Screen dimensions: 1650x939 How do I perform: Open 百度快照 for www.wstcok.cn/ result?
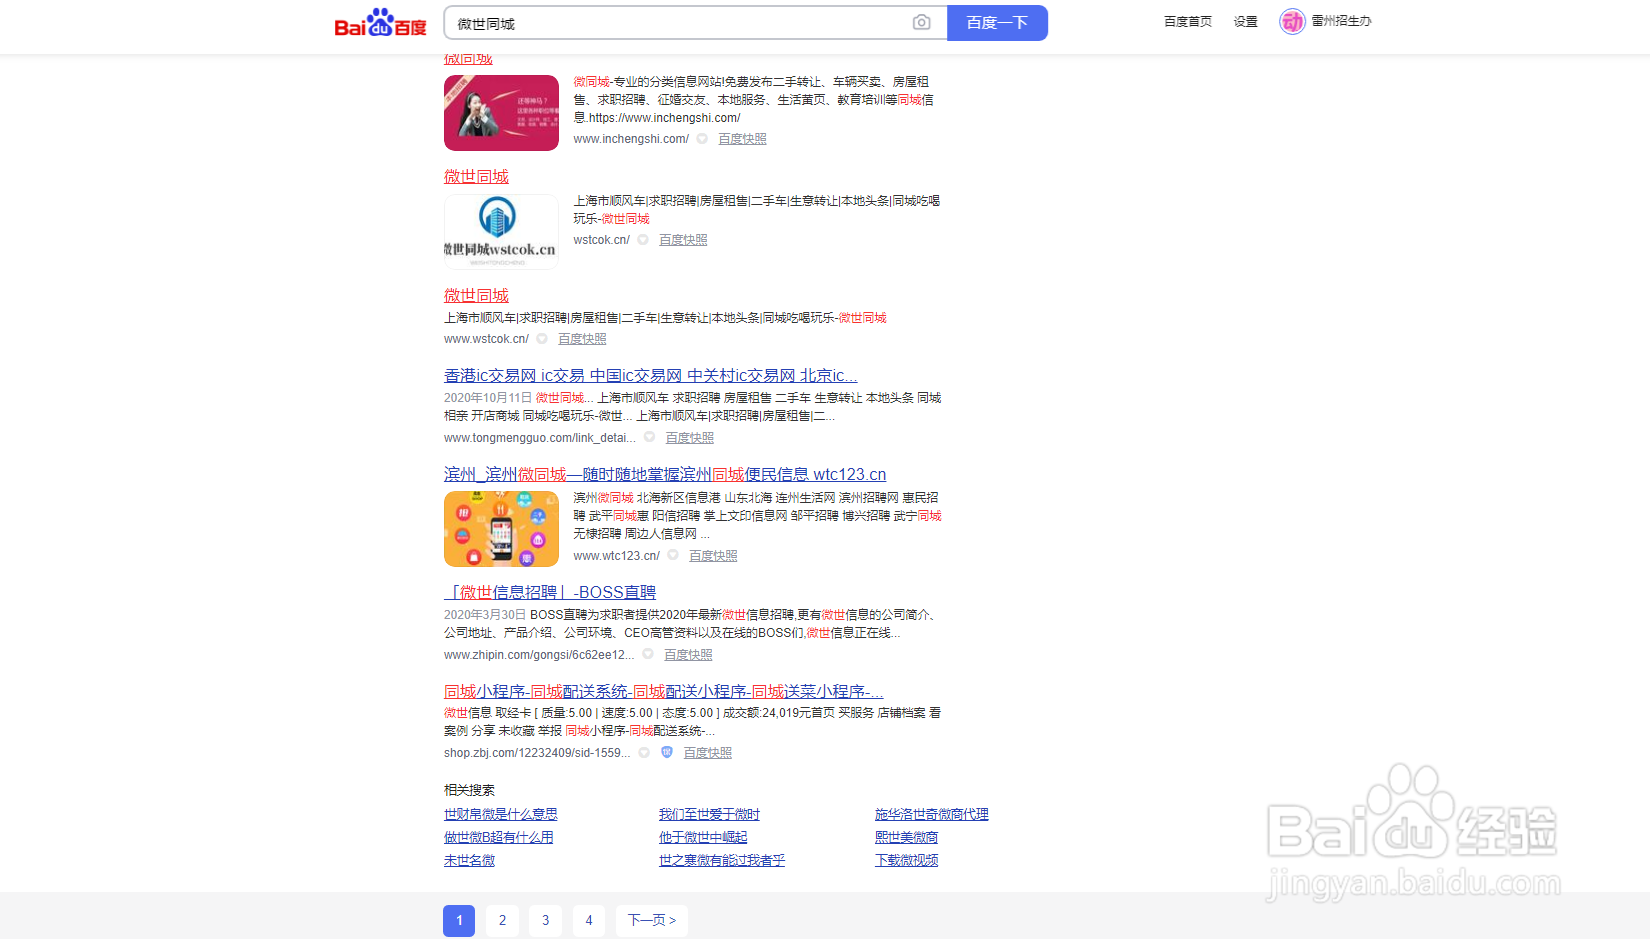point(582,339)
